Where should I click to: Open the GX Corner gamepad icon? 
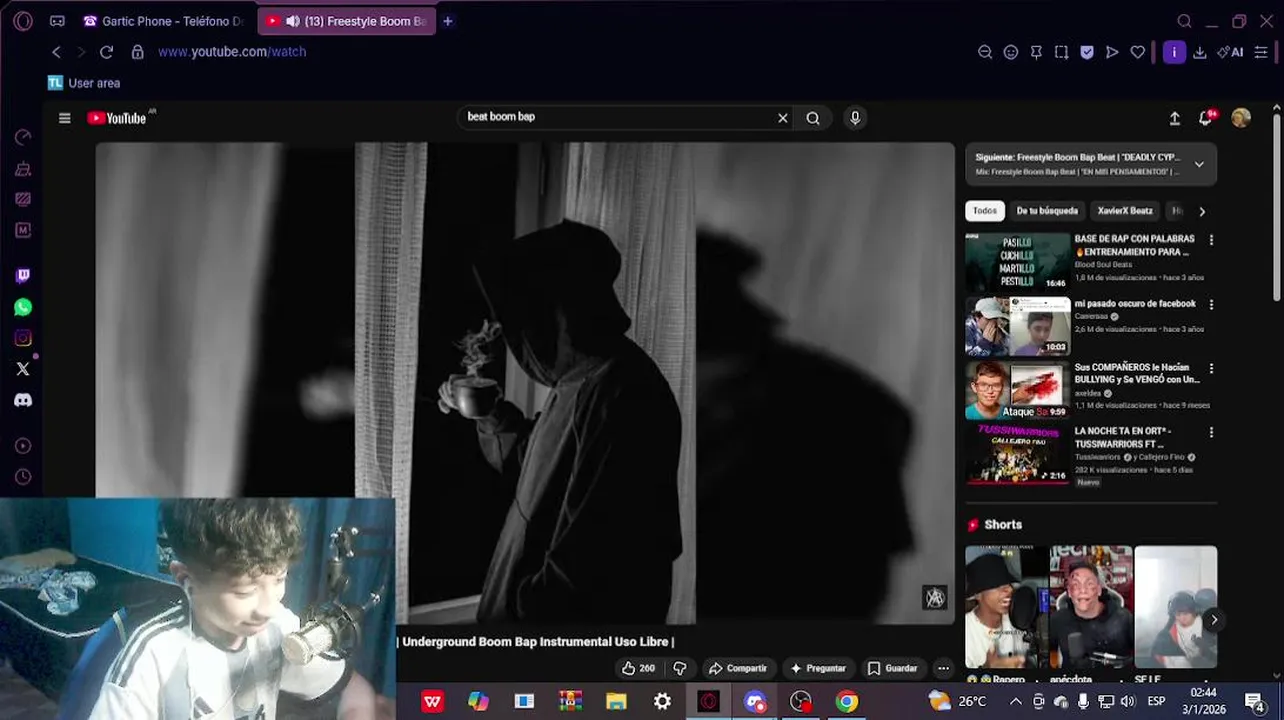[57, 21]
